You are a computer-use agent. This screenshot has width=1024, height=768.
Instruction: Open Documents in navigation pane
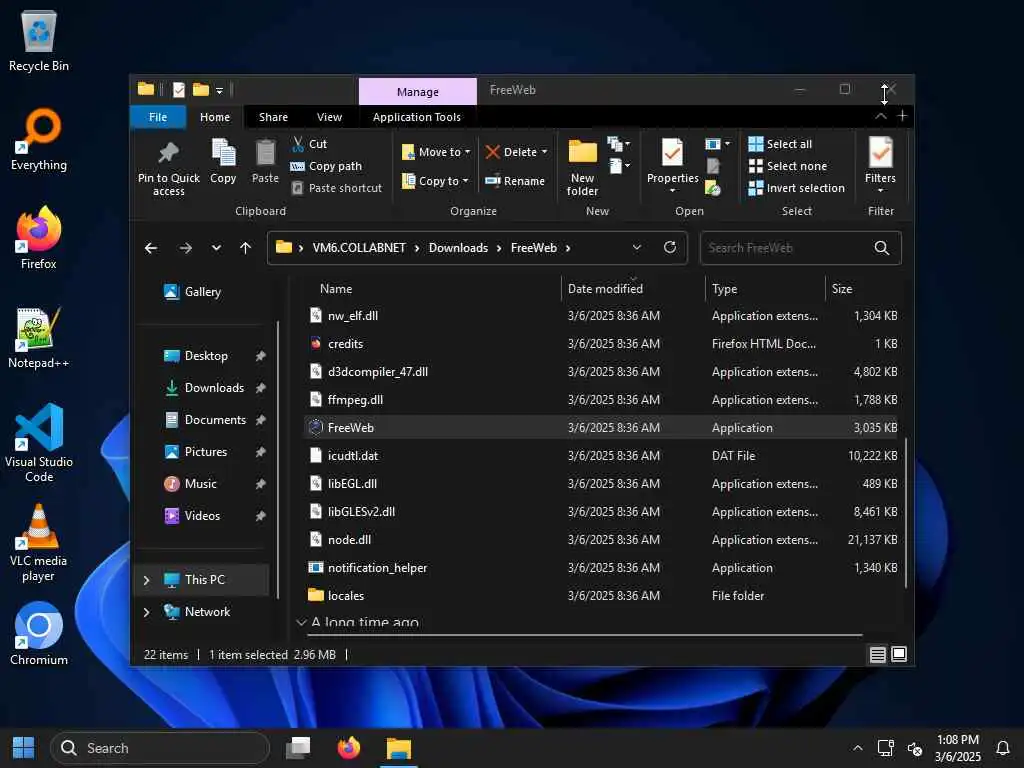point(215,420)
